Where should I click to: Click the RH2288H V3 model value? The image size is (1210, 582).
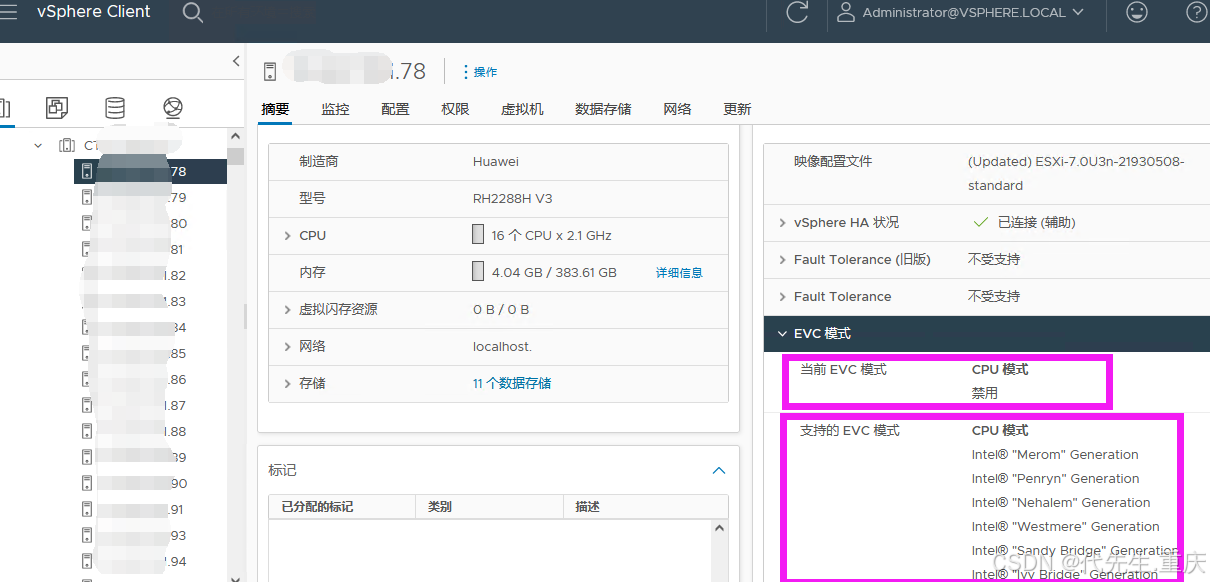[514, 199]
